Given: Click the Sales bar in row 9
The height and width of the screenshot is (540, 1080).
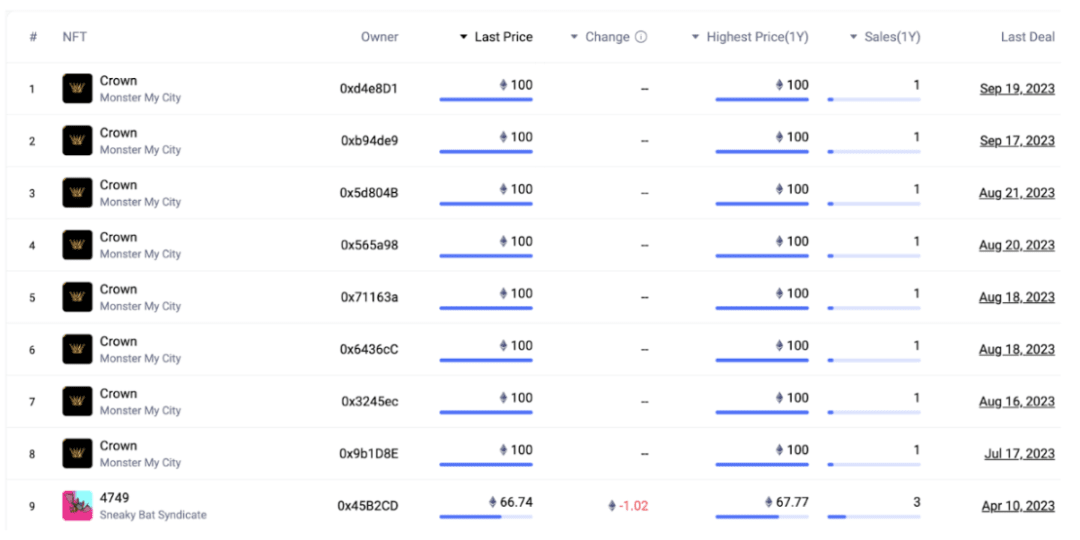Looking at the screenshot, I should [x=874, y=517].
